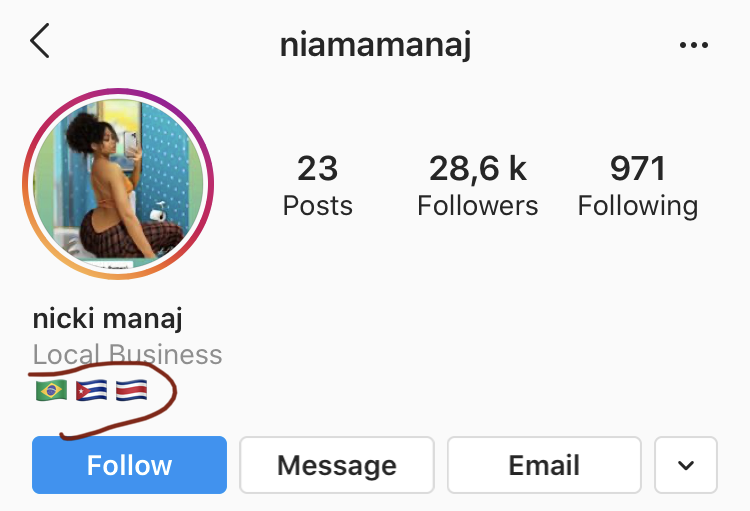750x511 pixels.
Task: Go back using the left chevron
Action: click(40, 43)
